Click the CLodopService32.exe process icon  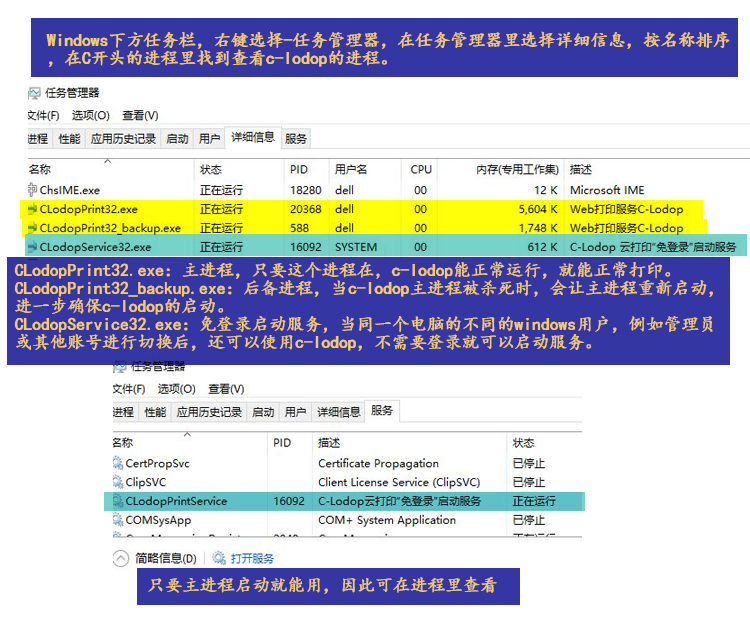point(32,247)
